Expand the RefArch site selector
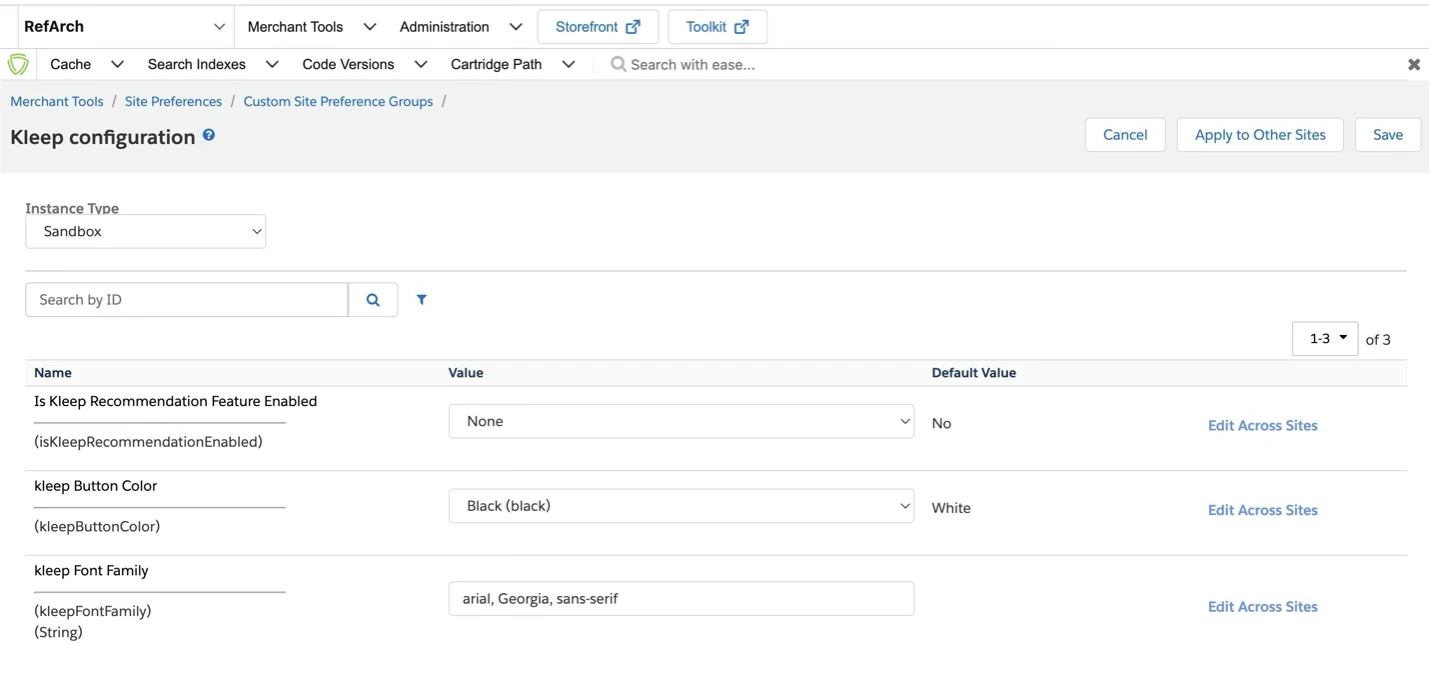Screen dimensions: 1429x696 point(124,27)
